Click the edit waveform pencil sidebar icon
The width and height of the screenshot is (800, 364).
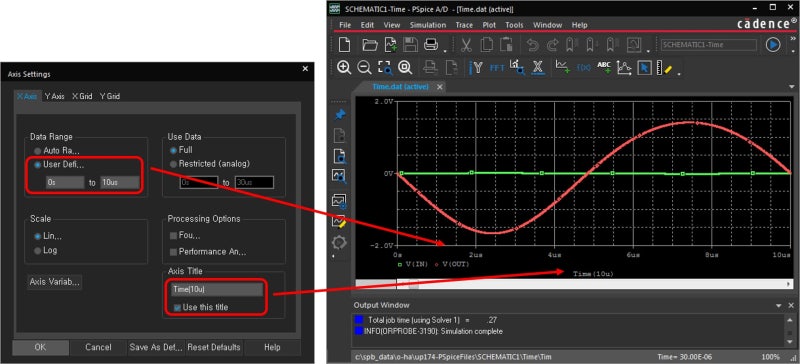(x=339, y=221)
